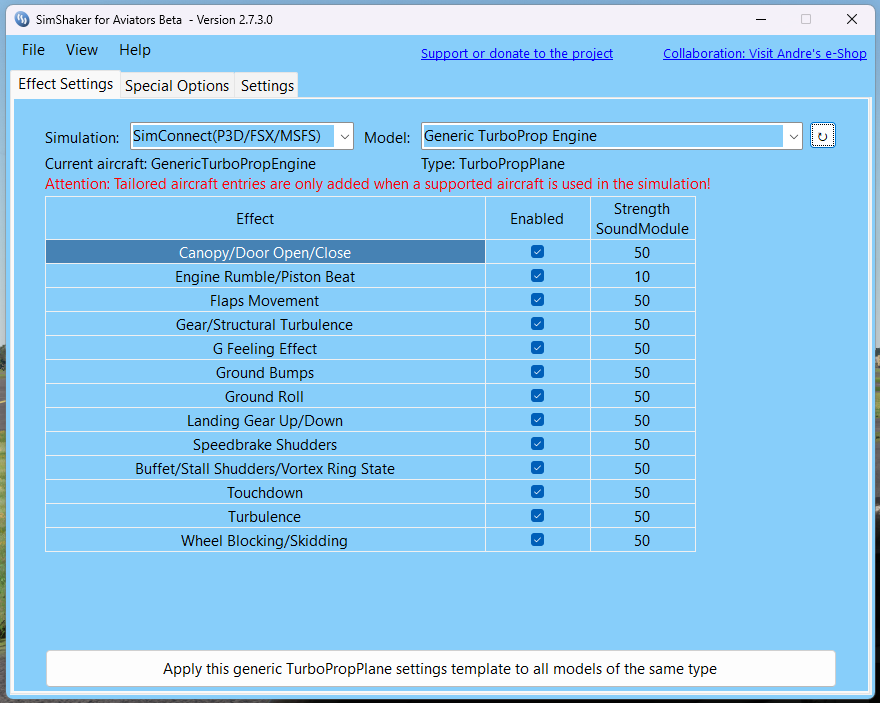Visit Andre's e-Shop collaboration link
This screenshot has height=703, width=880.
pos(765,54)
